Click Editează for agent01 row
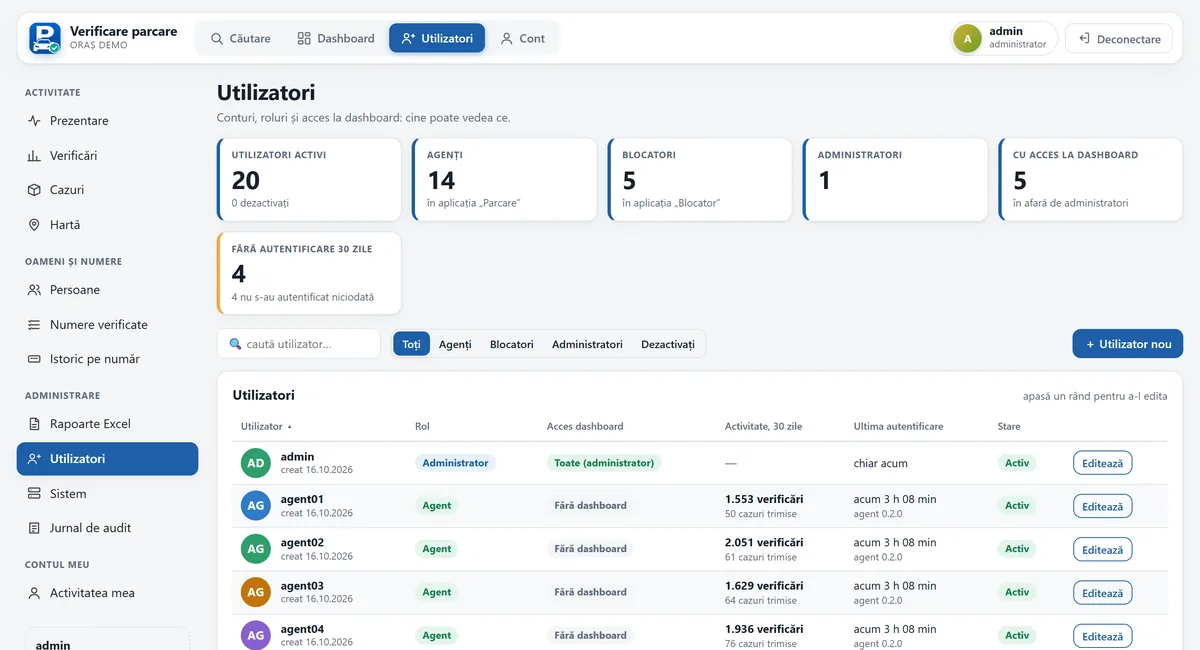1200x650 pixels. pyautogui.click(x=1103, y=506)
